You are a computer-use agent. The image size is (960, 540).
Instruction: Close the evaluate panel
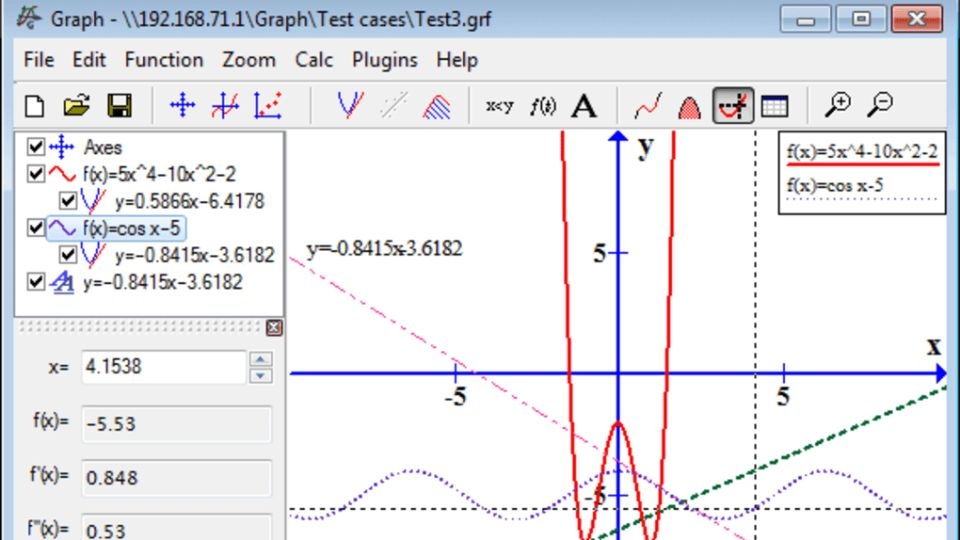point(274,328)
